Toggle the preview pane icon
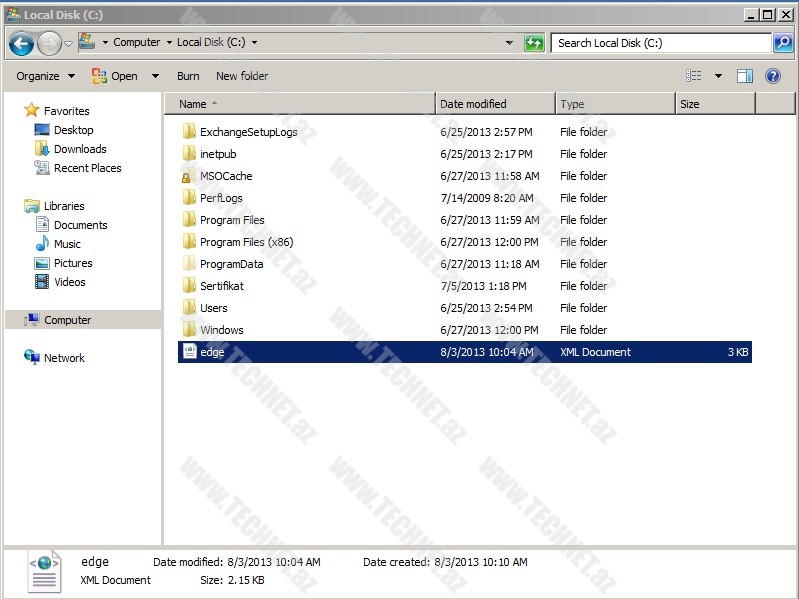This screenshot has width=799, height=599. (x=745, y=76)
